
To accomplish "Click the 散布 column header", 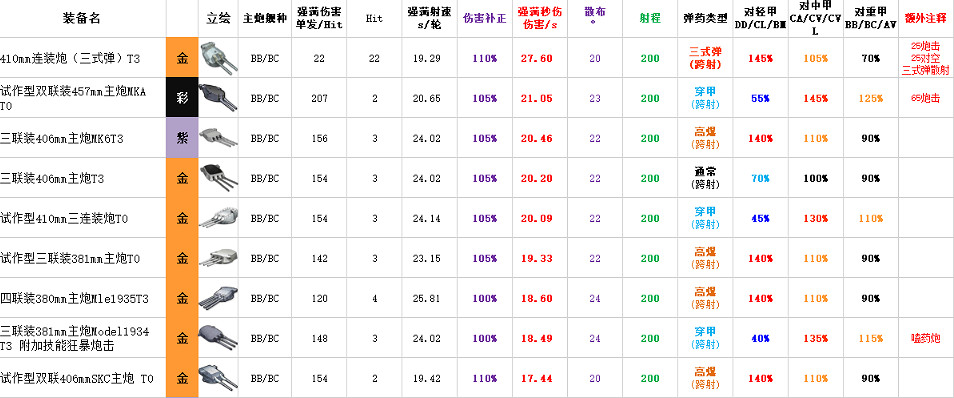I will [x=594, y=16].
